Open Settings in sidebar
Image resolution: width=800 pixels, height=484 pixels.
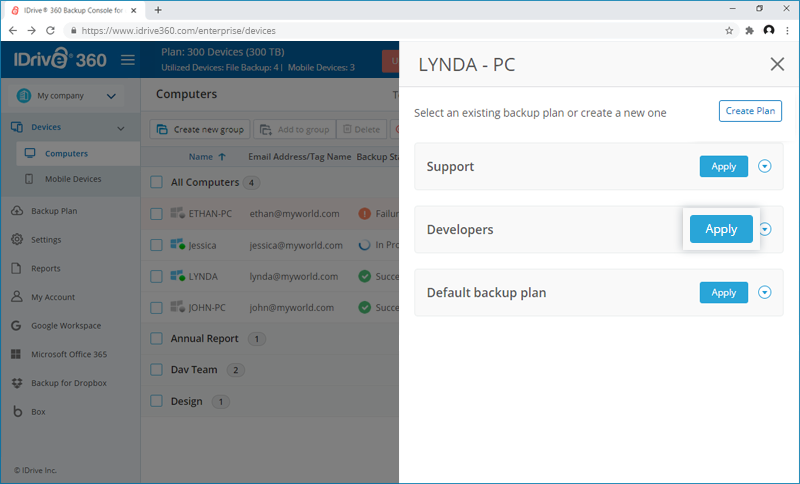pos(46,239)
